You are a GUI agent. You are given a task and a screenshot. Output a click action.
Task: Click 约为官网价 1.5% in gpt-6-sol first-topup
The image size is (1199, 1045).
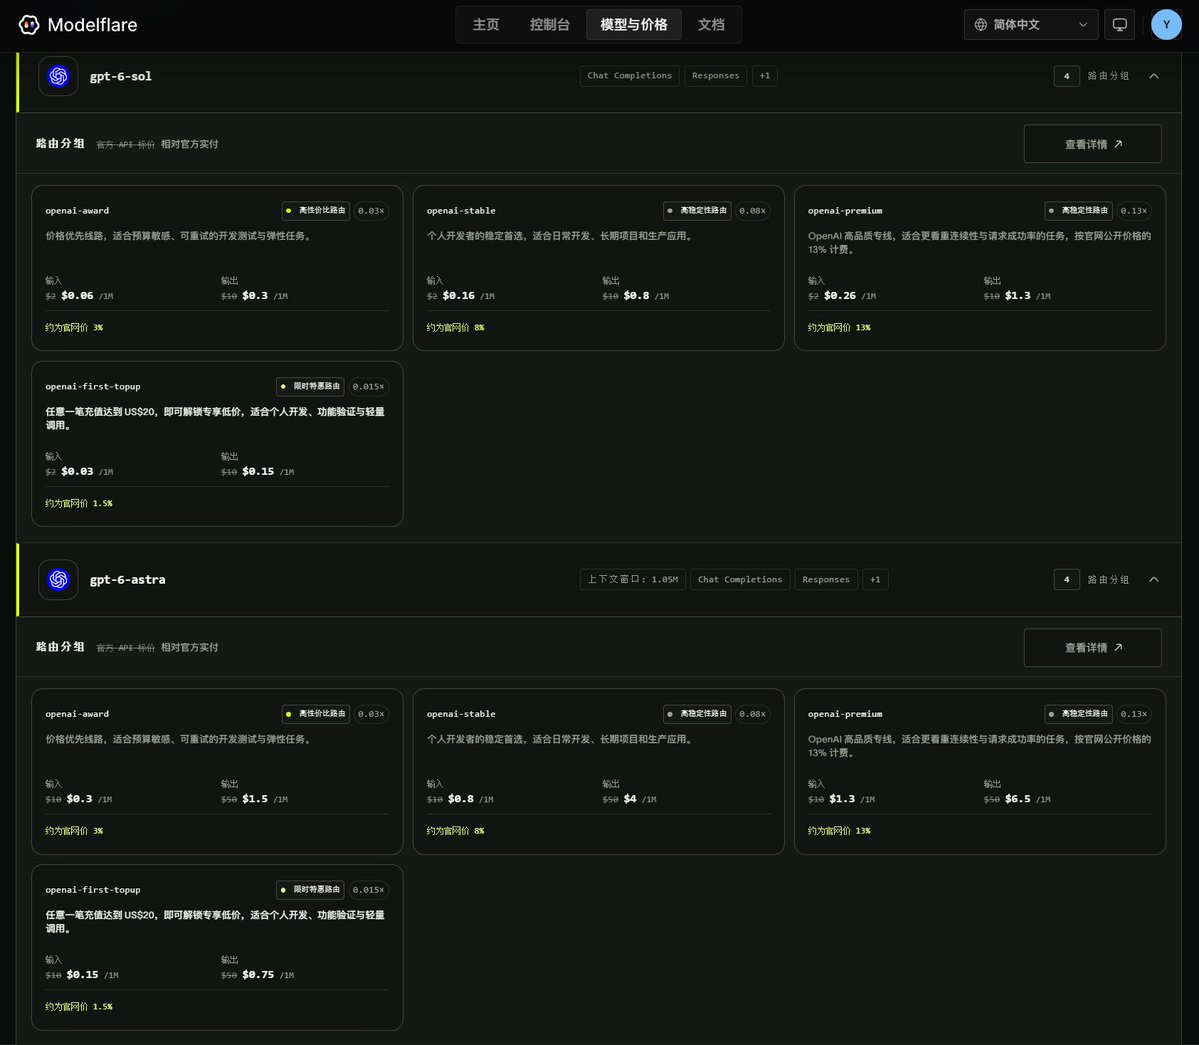(79, 504)
